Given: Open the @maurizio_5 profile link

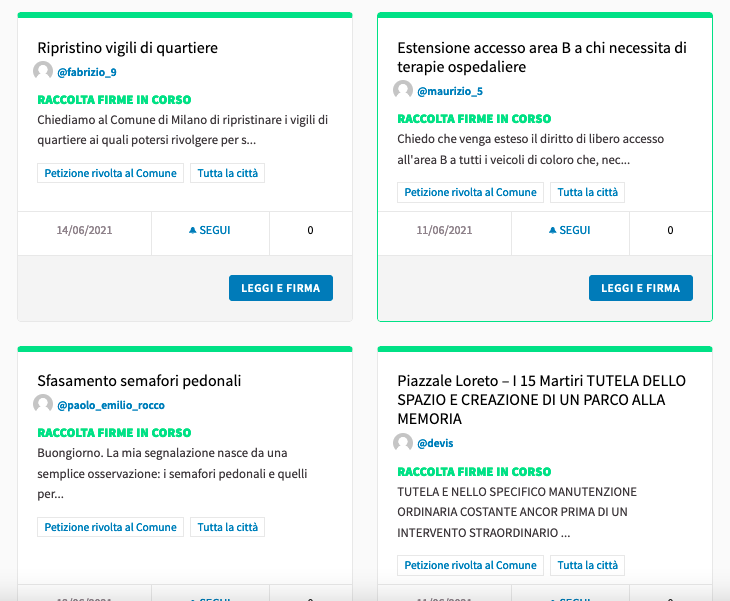Looking at the screenshot, I should [450, 91].
